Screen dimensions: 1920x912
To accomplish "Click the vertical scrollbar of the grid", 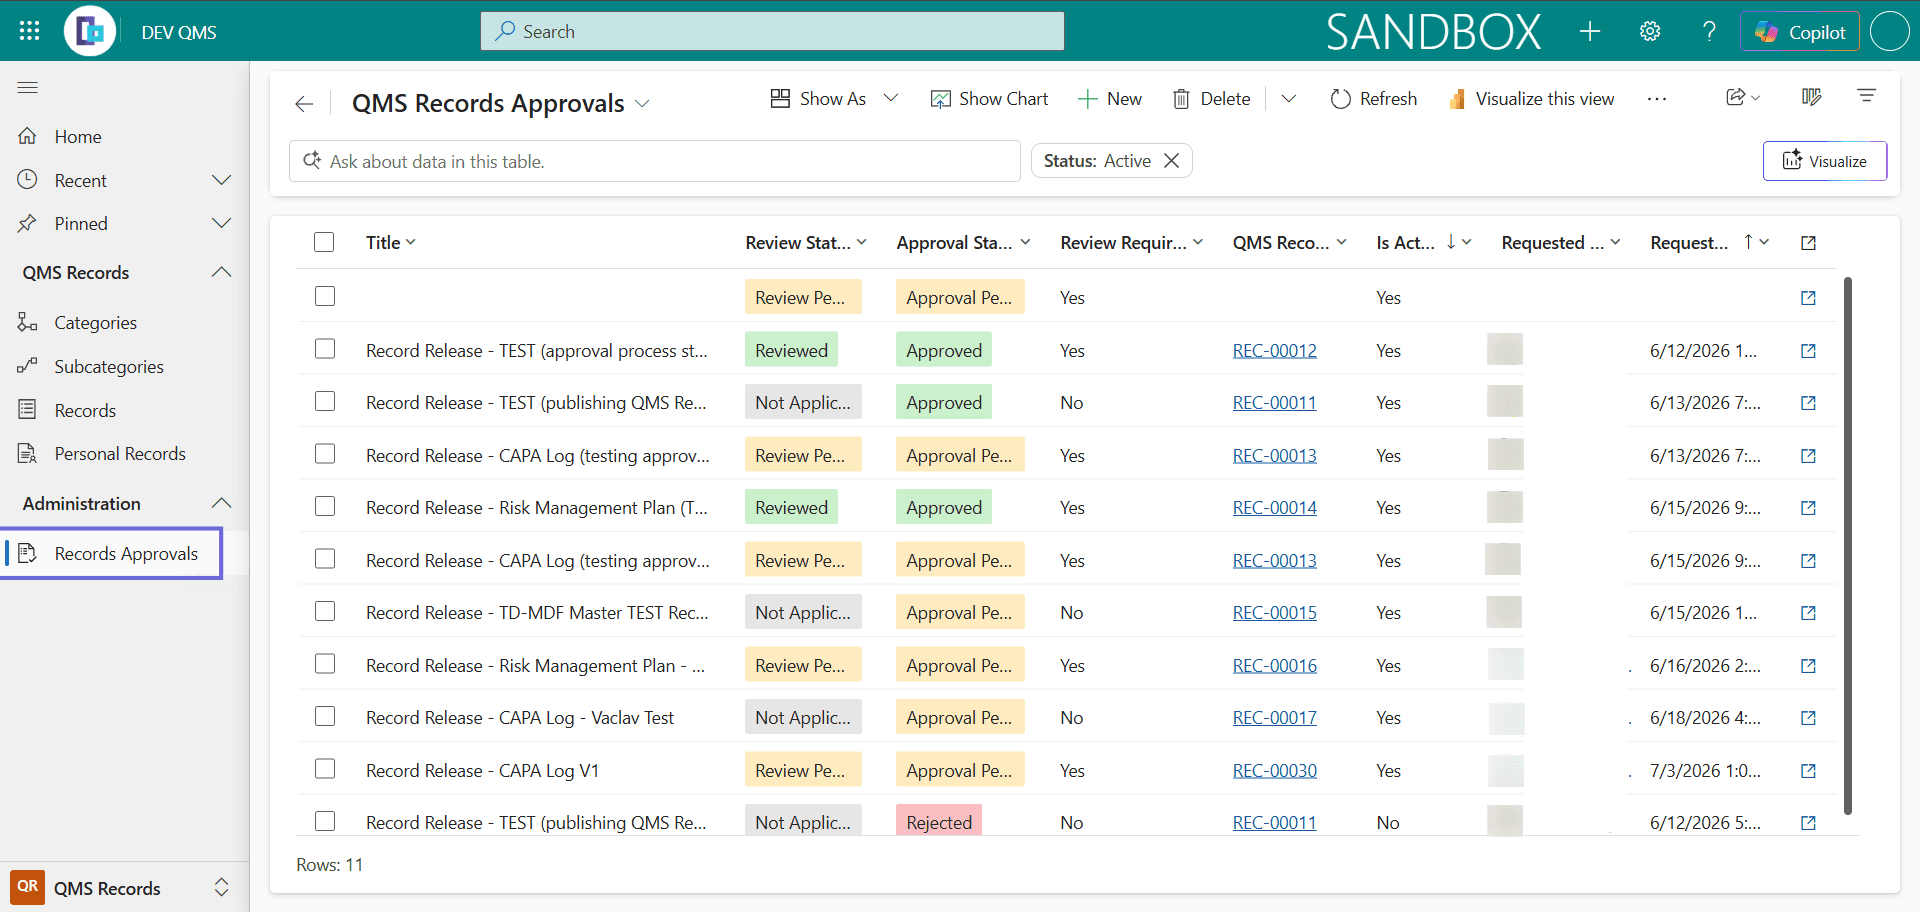I will tap(1847, 545).
